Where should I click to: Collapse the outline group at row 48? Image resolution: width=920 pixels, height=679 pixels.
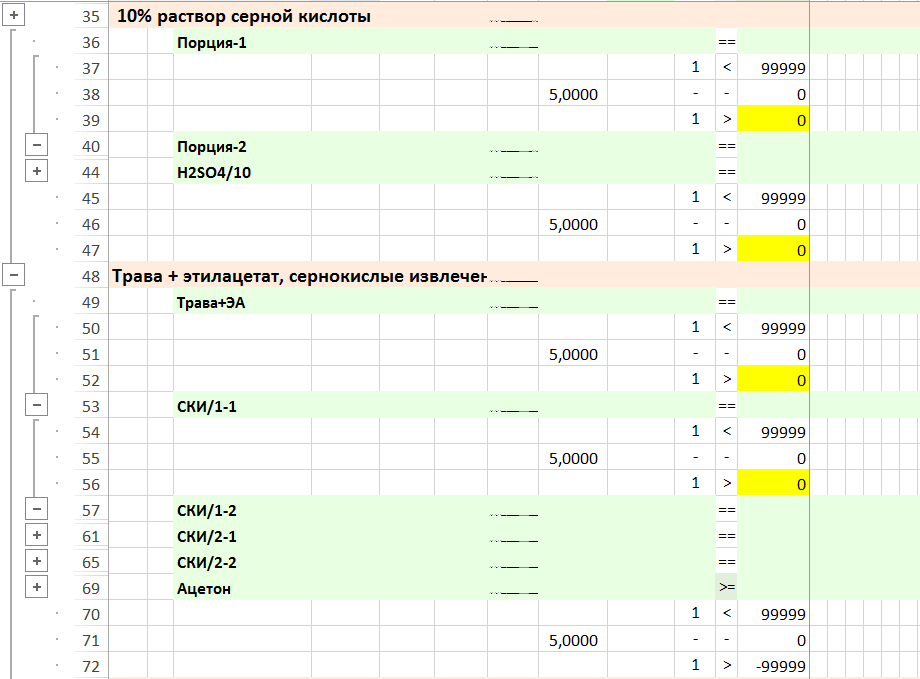pos(15,276)
